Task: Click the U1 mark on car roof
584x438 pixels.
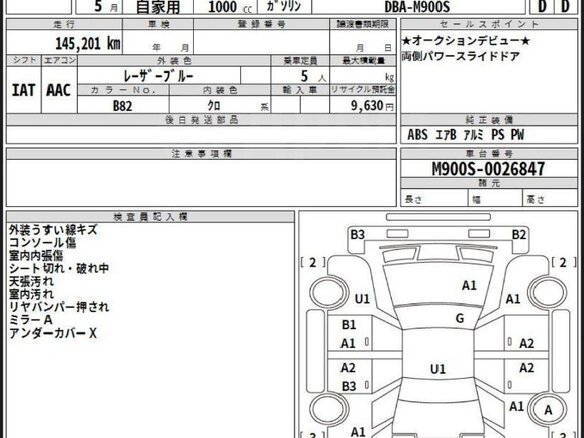Action: click(x=438, y=369)
